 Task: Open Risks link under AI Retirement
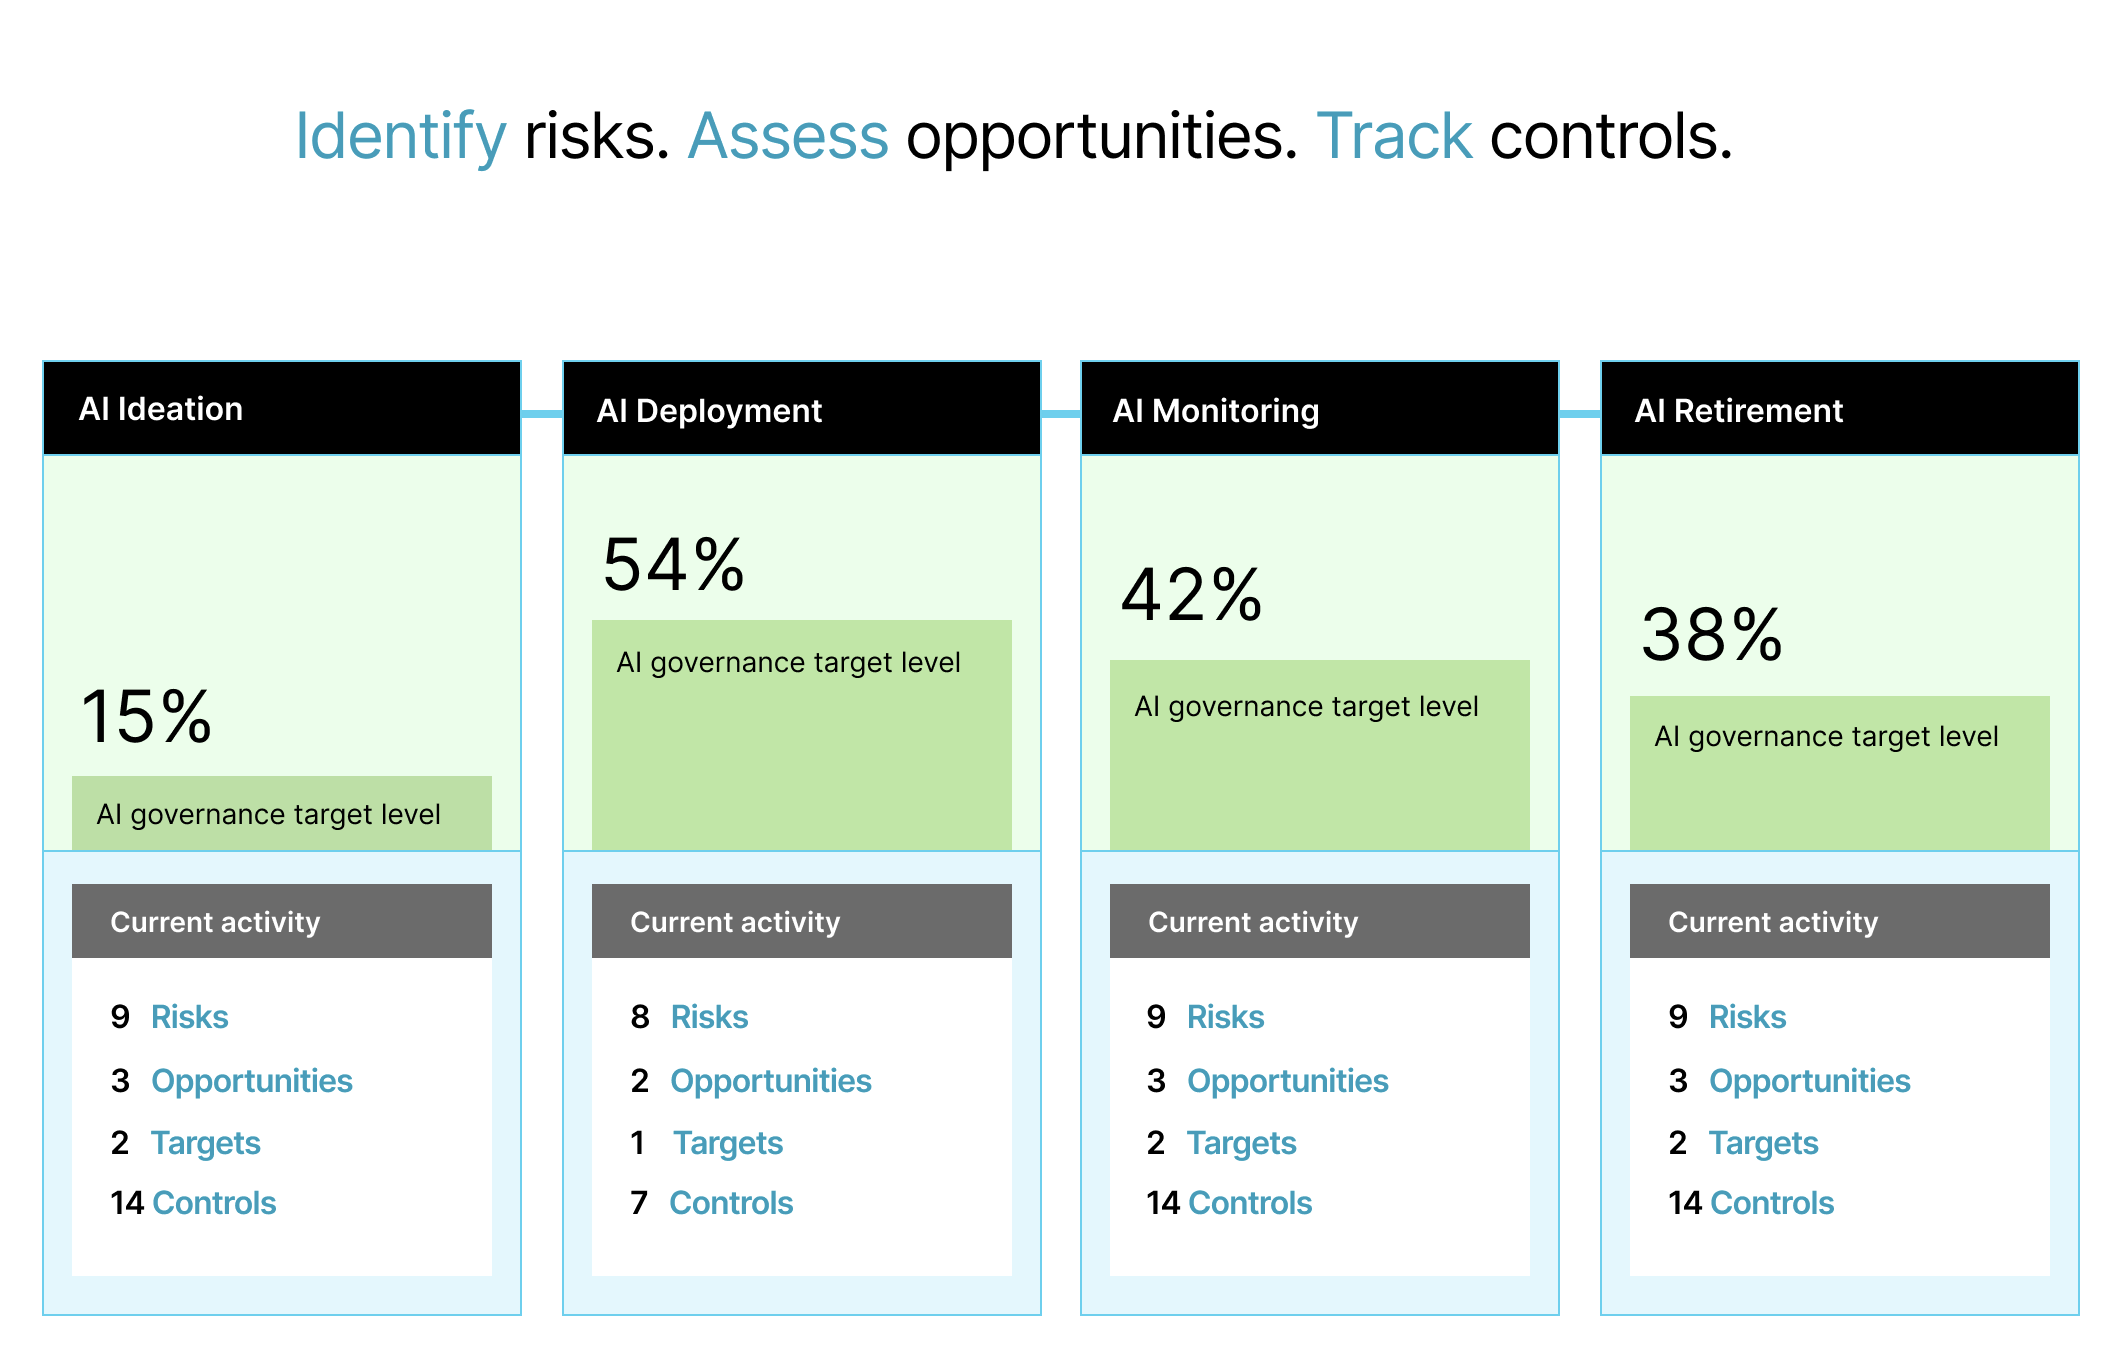pyautogui.click(x=1747, y=1017)
